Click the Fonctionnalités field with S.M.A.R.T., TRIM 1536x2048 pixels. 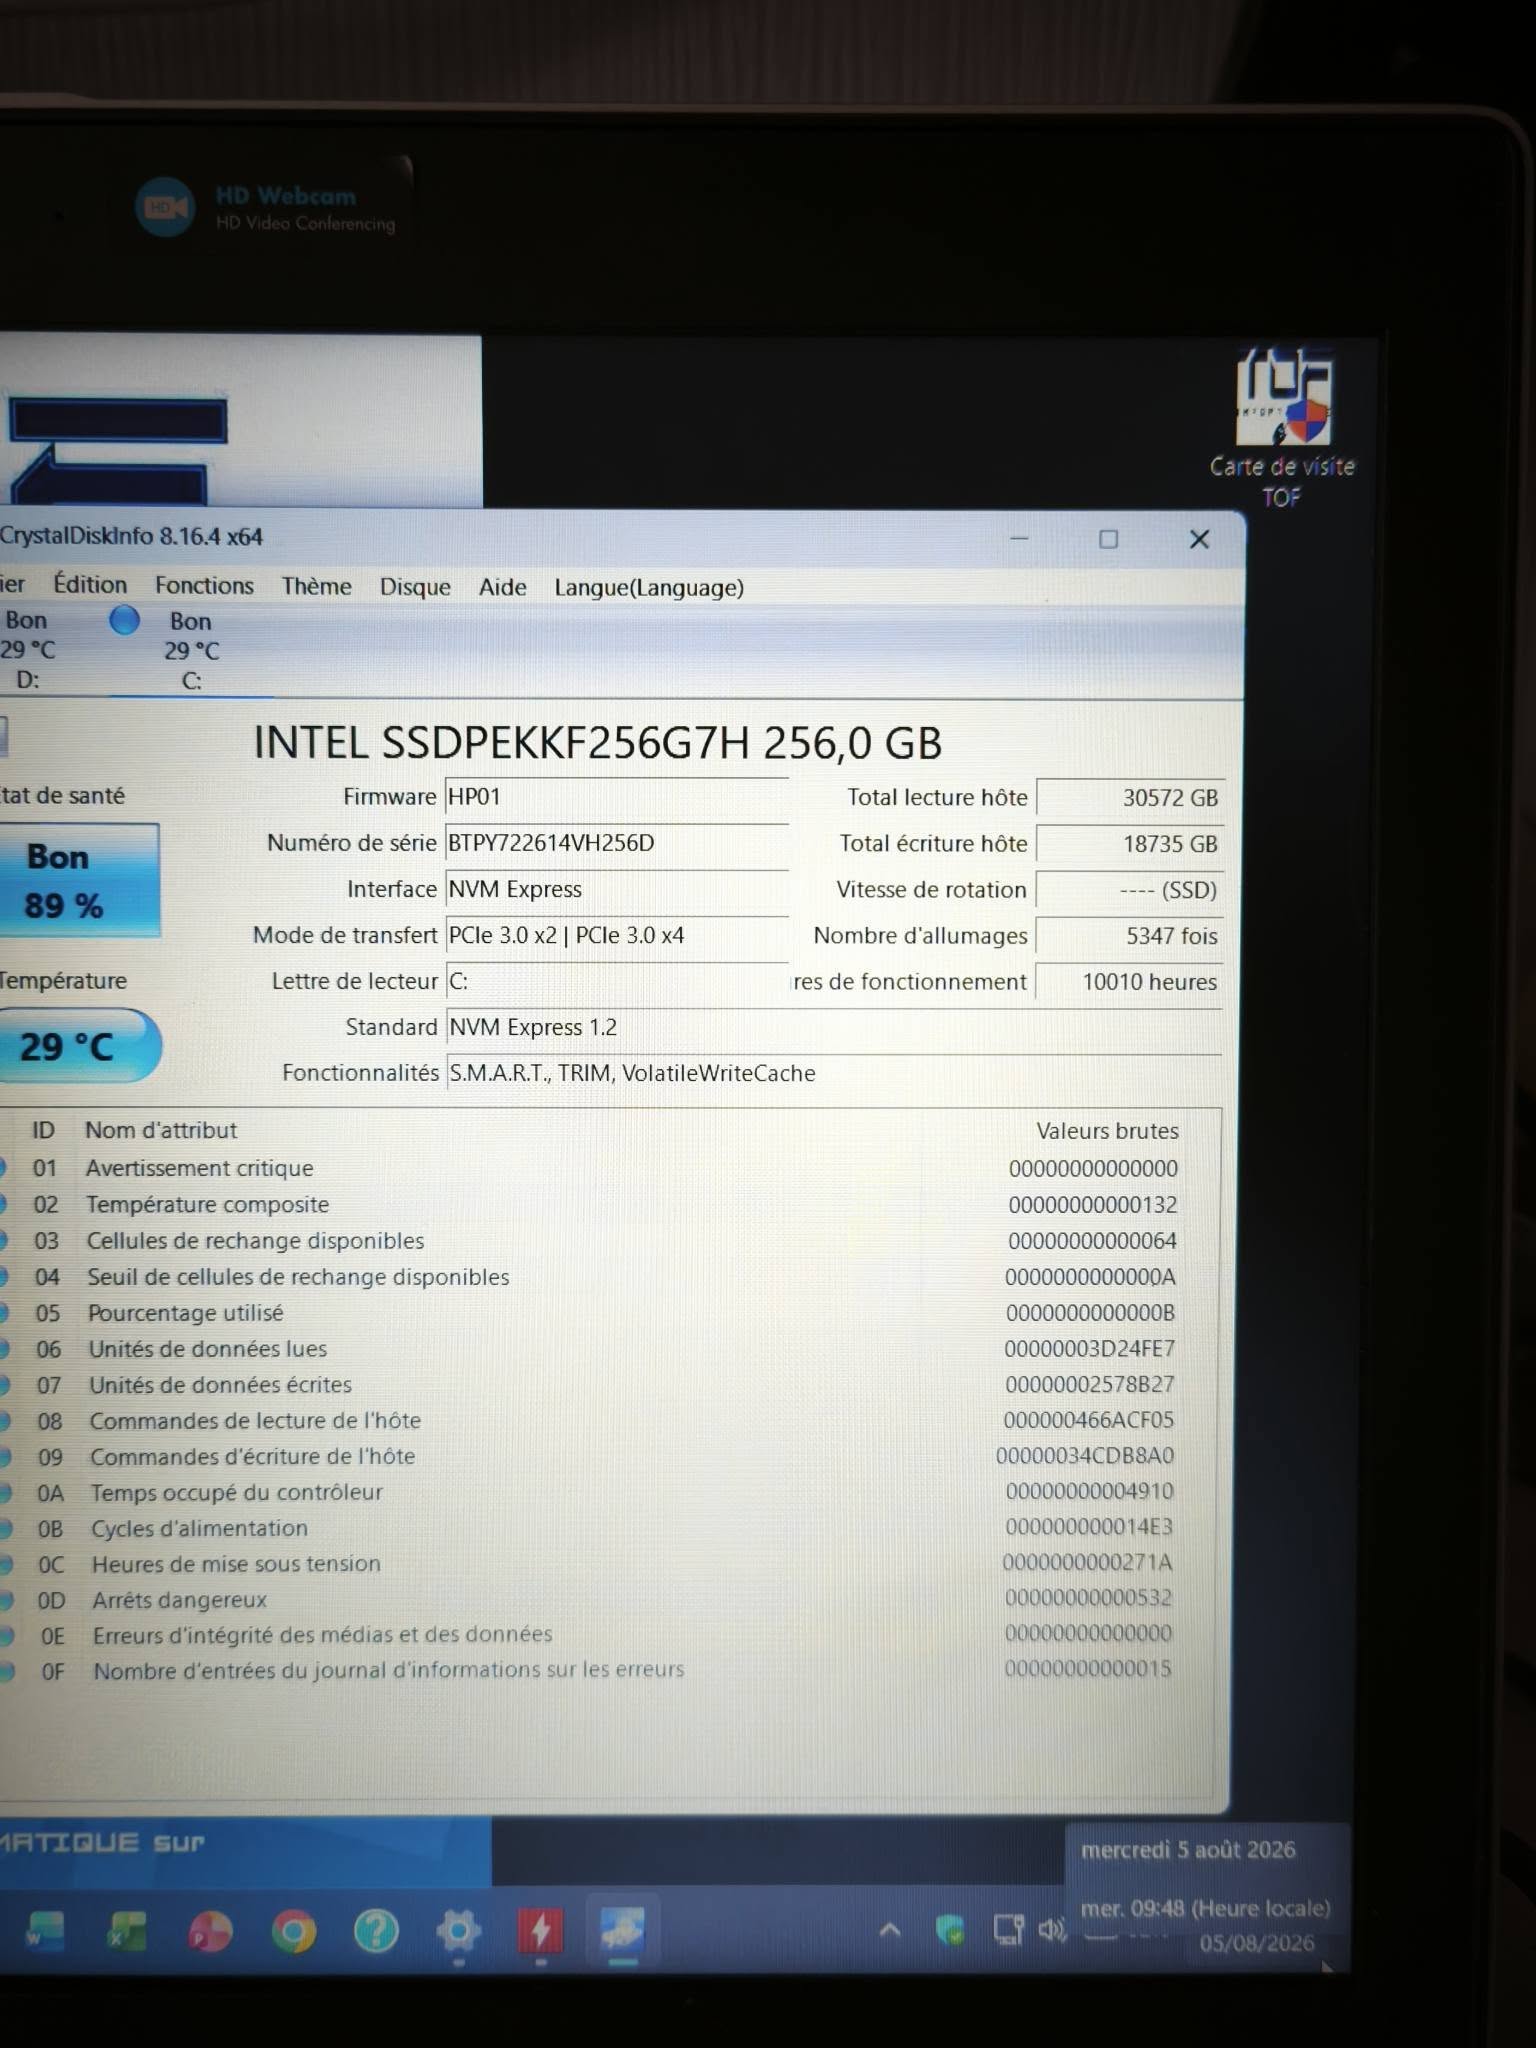pos(834,1073)
